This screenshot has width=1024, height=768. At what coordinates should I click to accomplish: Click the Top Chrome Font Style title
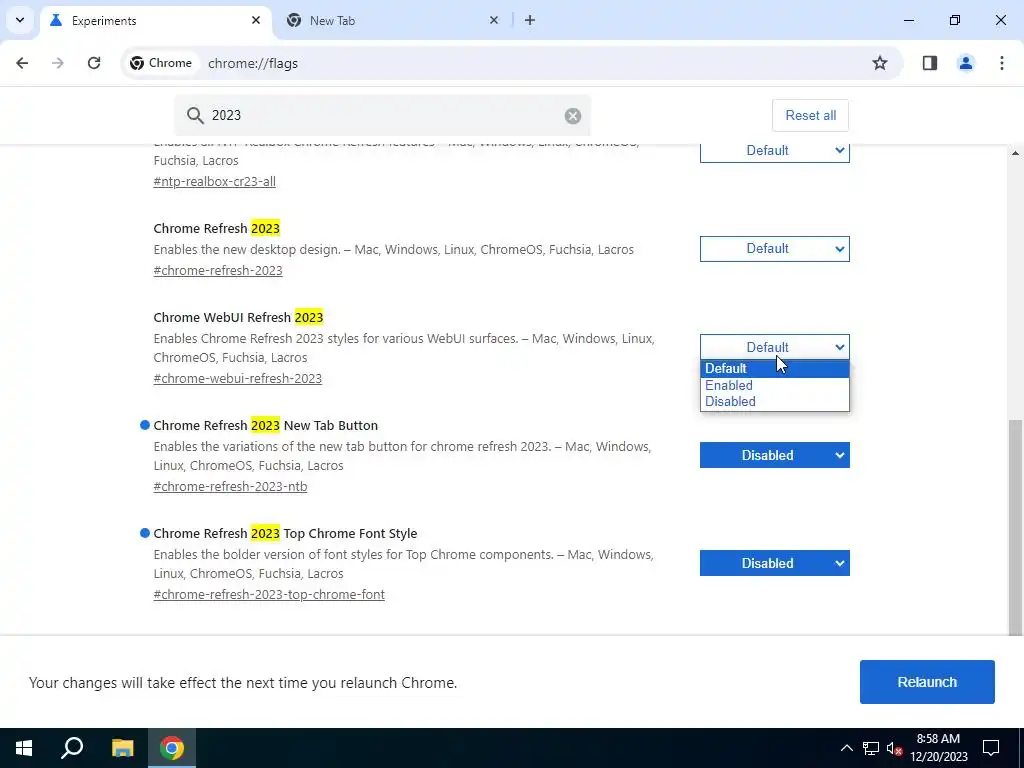pyautogui.click(x=285, y=534)
